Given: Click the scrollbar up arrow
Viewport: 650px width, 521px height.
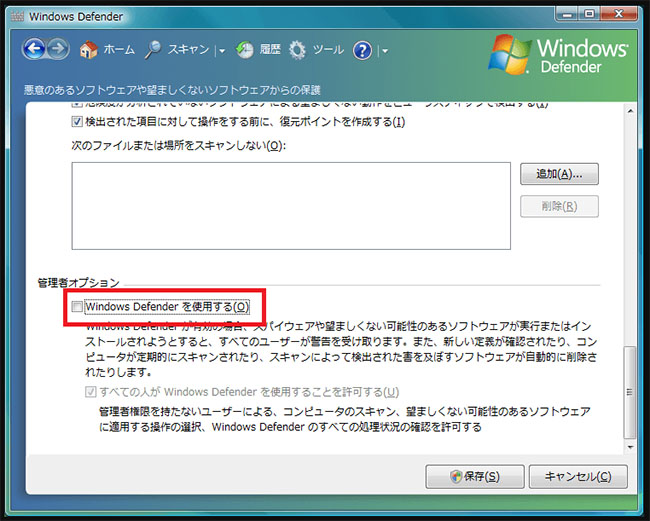Looking at the screenshot, I should tap(630, 111).
